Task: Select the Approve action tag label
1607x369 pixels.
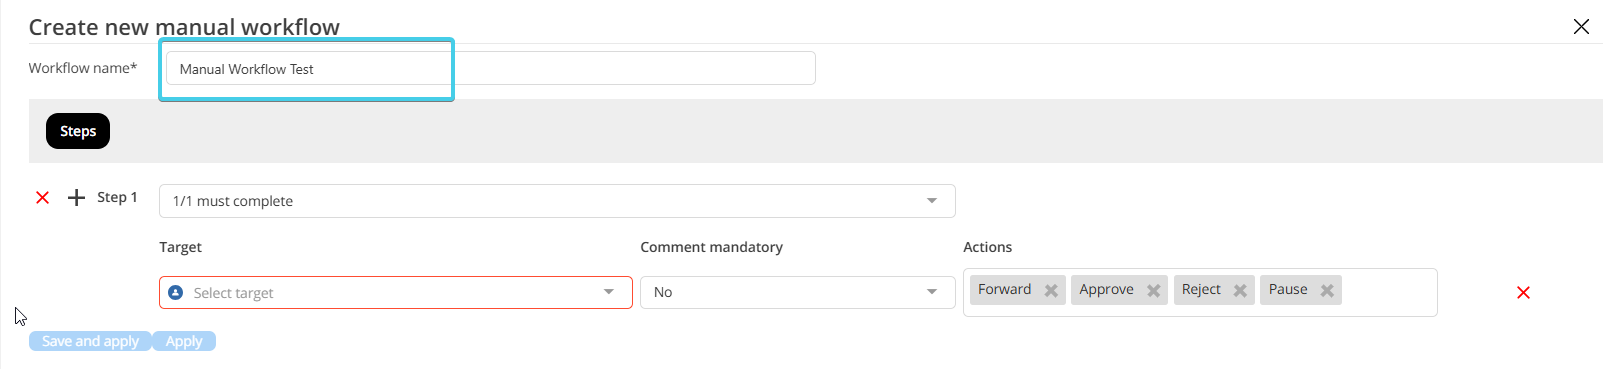Action: pyautogui.click(x=1106, y=290)
